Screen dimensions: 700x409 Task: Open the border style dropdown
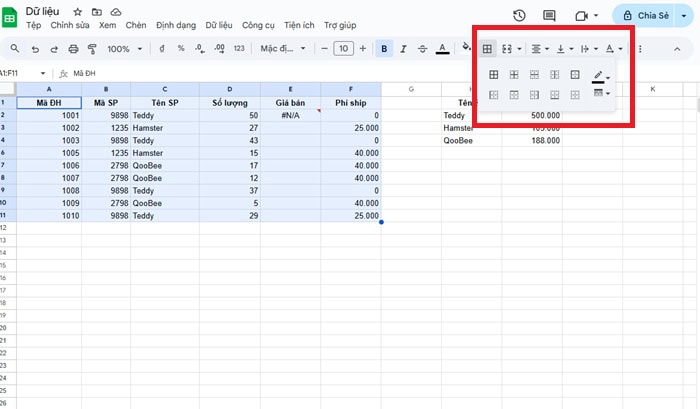point(601,93)
